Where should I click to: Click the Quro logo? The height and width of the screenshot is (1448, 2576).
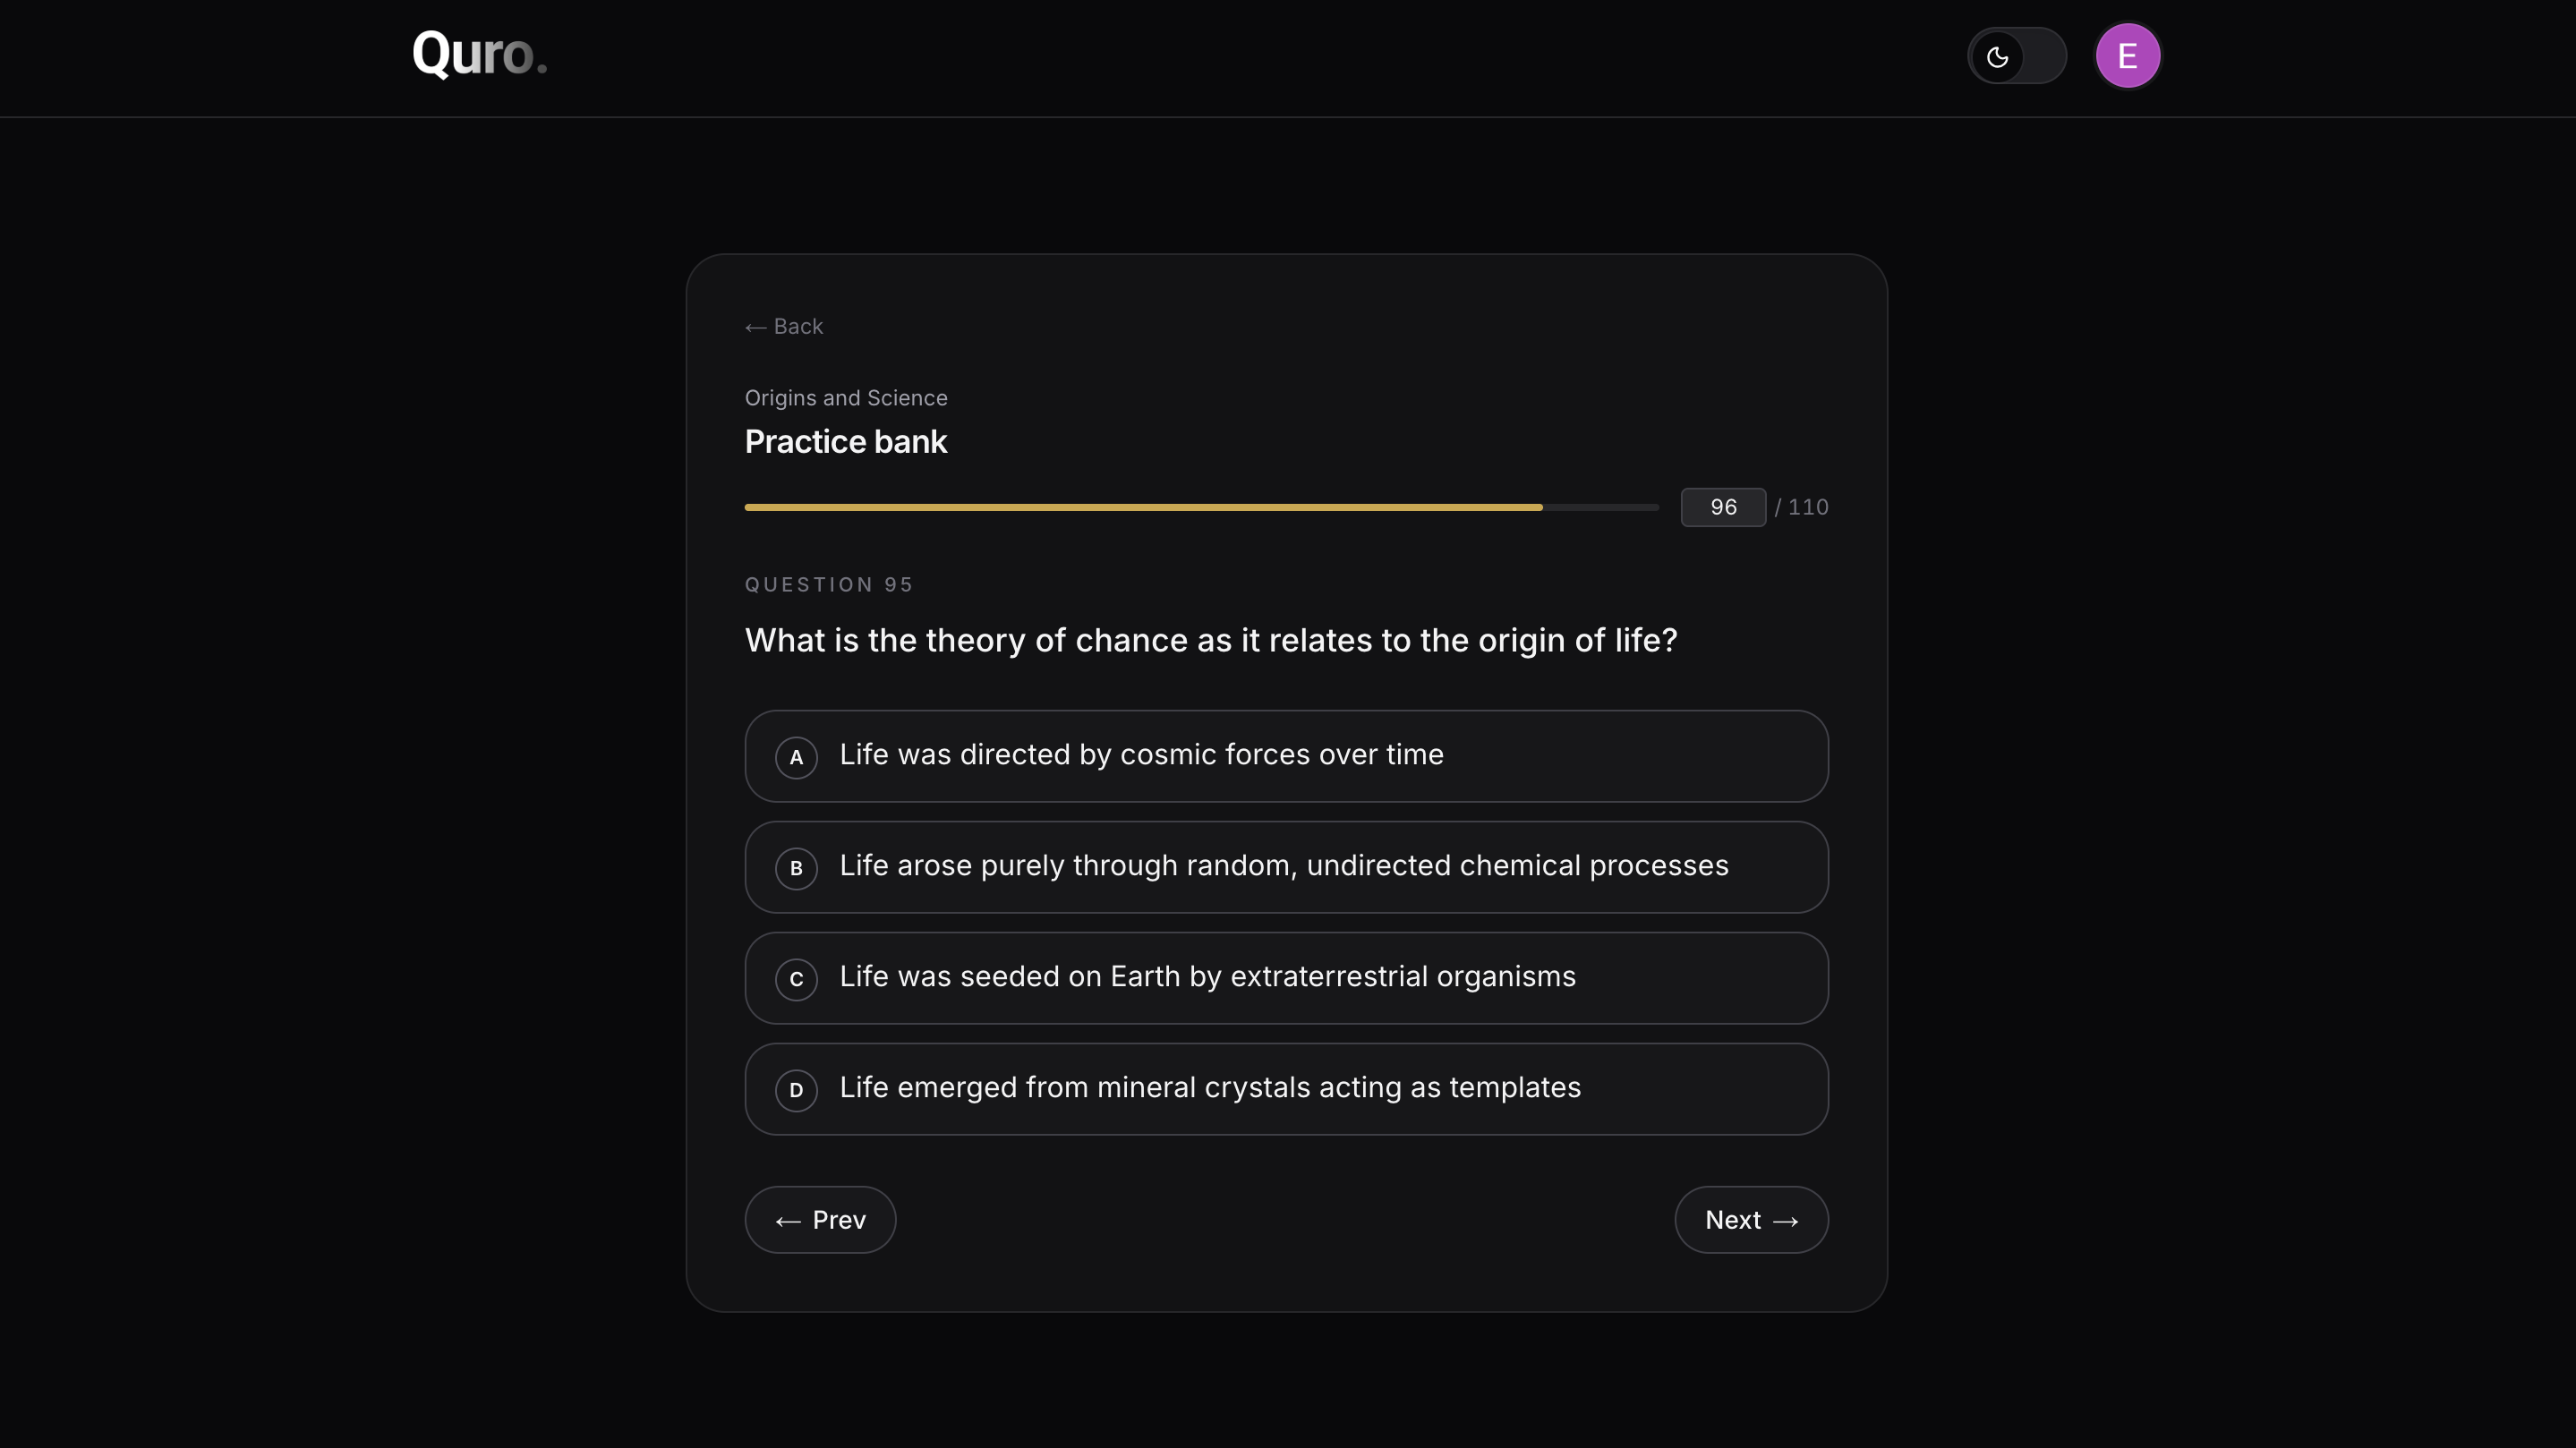[479, 53]
